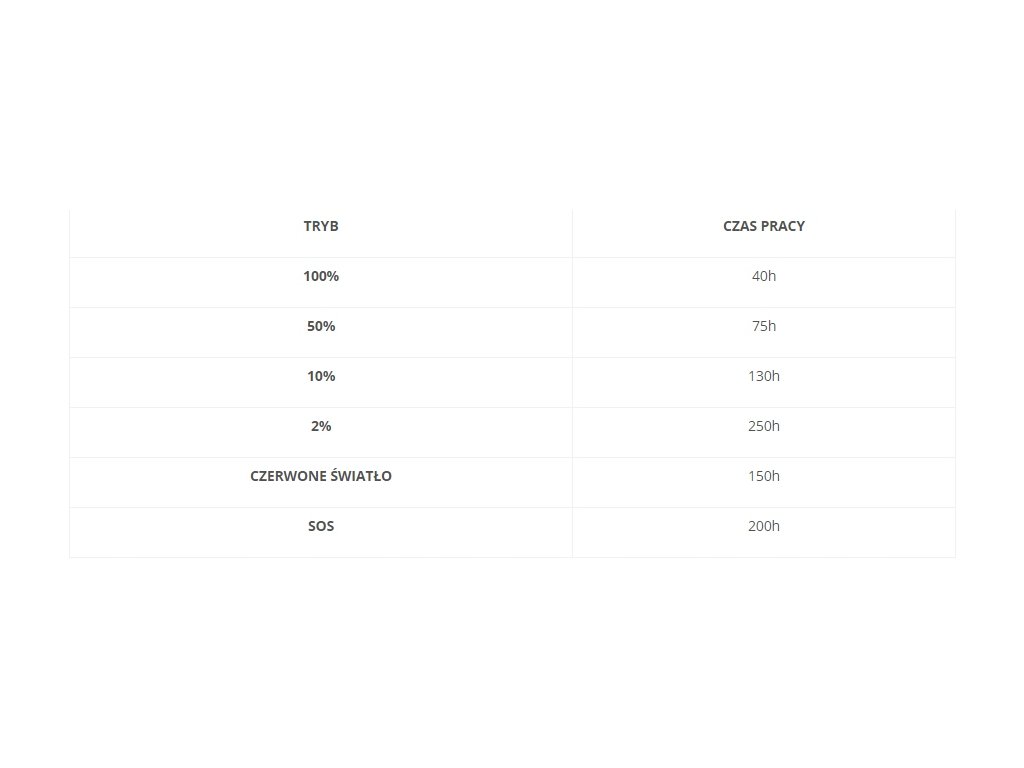1024x768 pixels.
Task: Click the TRYB column header
Action: coord(321,226)
